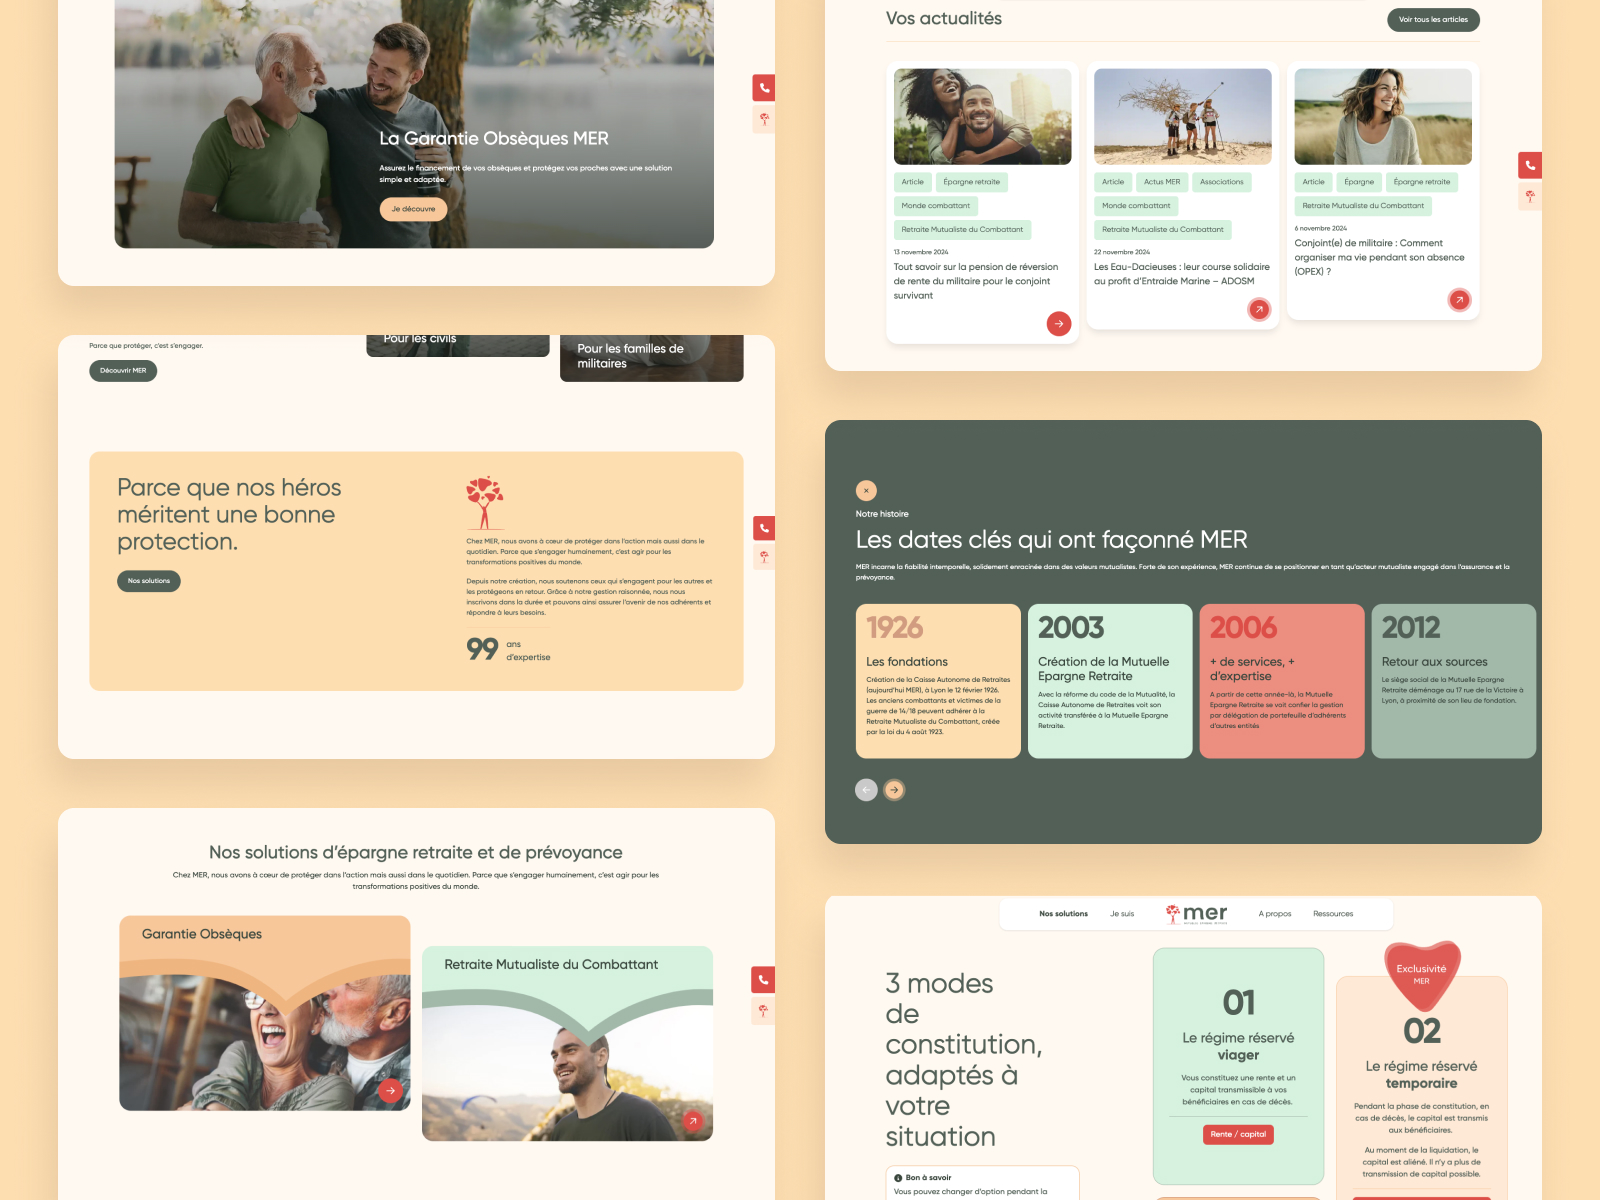Screen dimensions: 1600x1200
Task: Close the Notre histoire panel with the round X
Action: pos(866,490)
